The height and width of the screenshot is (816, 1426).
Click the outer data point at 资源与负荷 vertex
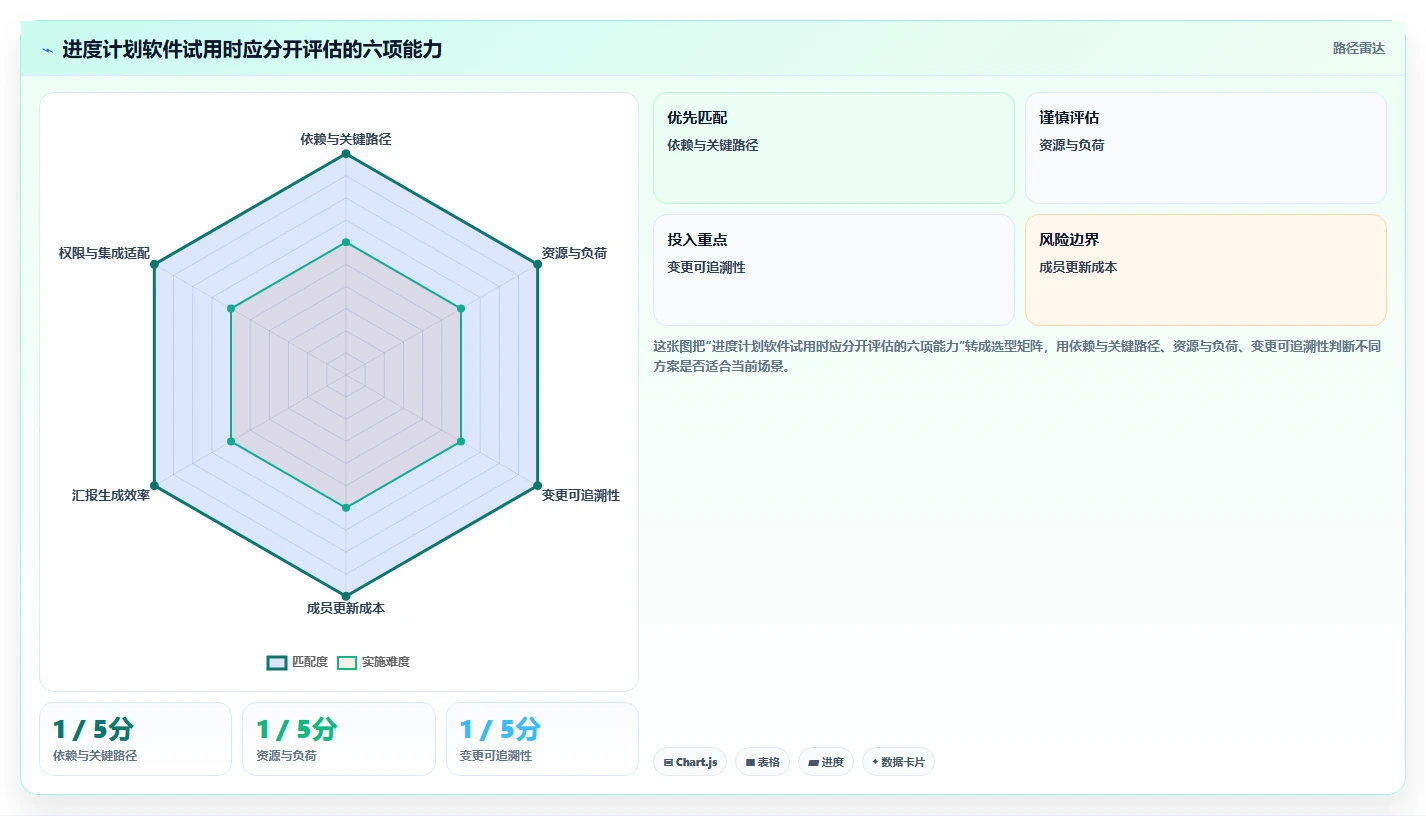coord(537,264)
